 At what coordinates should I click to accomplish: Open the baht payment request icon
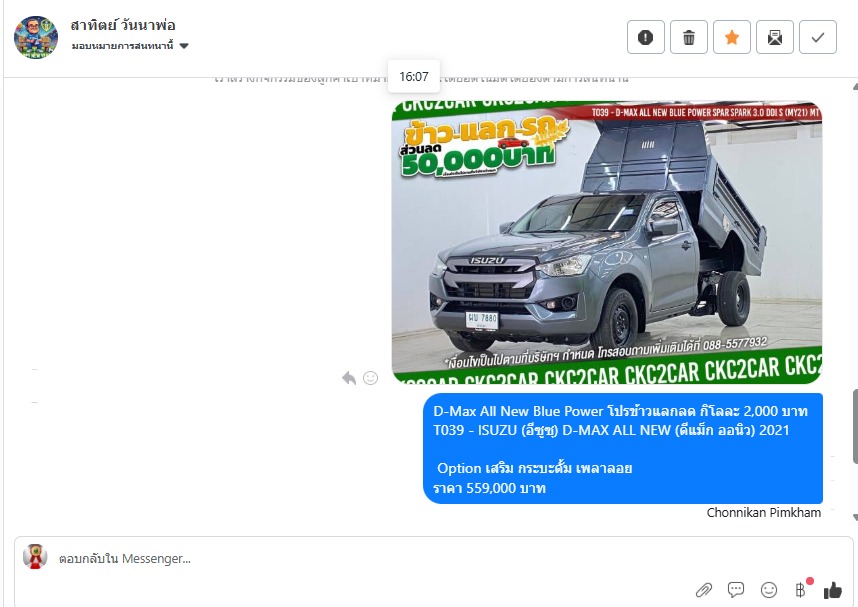tap(801, 589)
